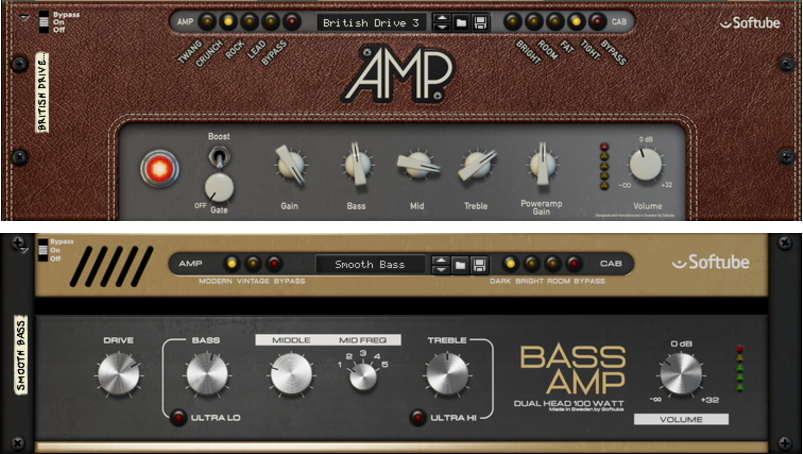Step patches using arrows beside British Drive 3
The width and height of the screenshot is (803, 454).
click(x=441, y=21)
